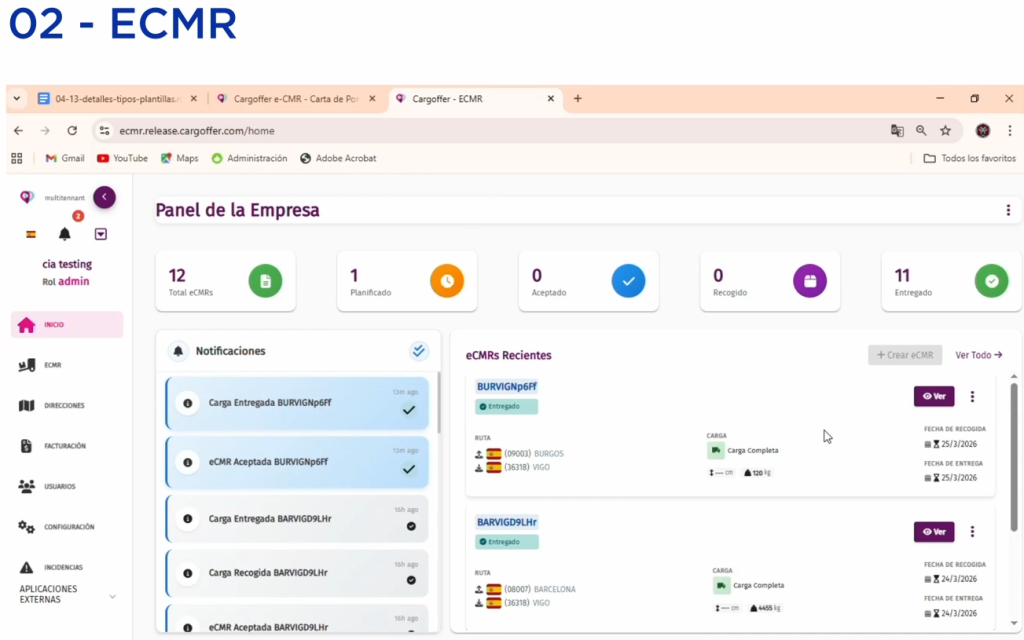The image size is (1024, 640).
Task: Toggle check on eCMR Aceptada BURVIGNp6Ff notification
Action: (408, 469)
